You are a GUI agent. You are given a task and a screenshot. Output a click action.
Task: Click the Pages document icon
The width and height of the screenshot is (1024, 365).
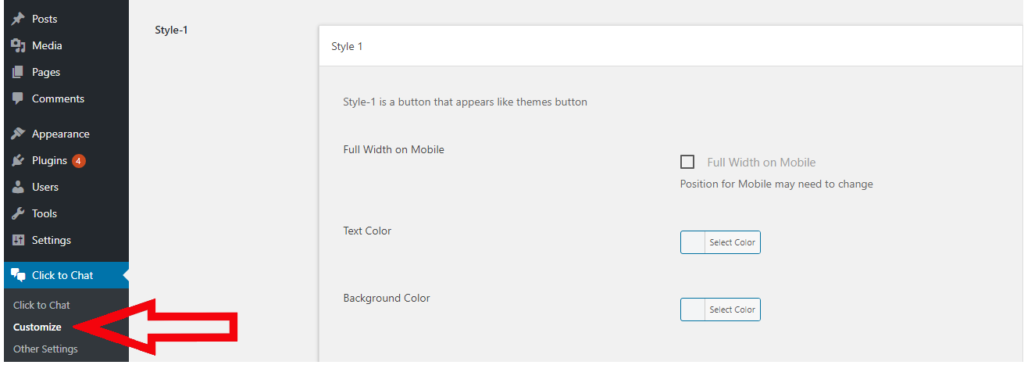pyautogui.click(x=18, y=72)
